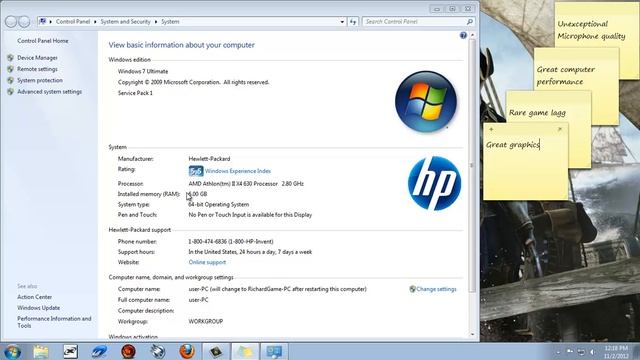Go to Control Panel Home
640x360 pixels.
pyautogui.click(x=43, y=41)
